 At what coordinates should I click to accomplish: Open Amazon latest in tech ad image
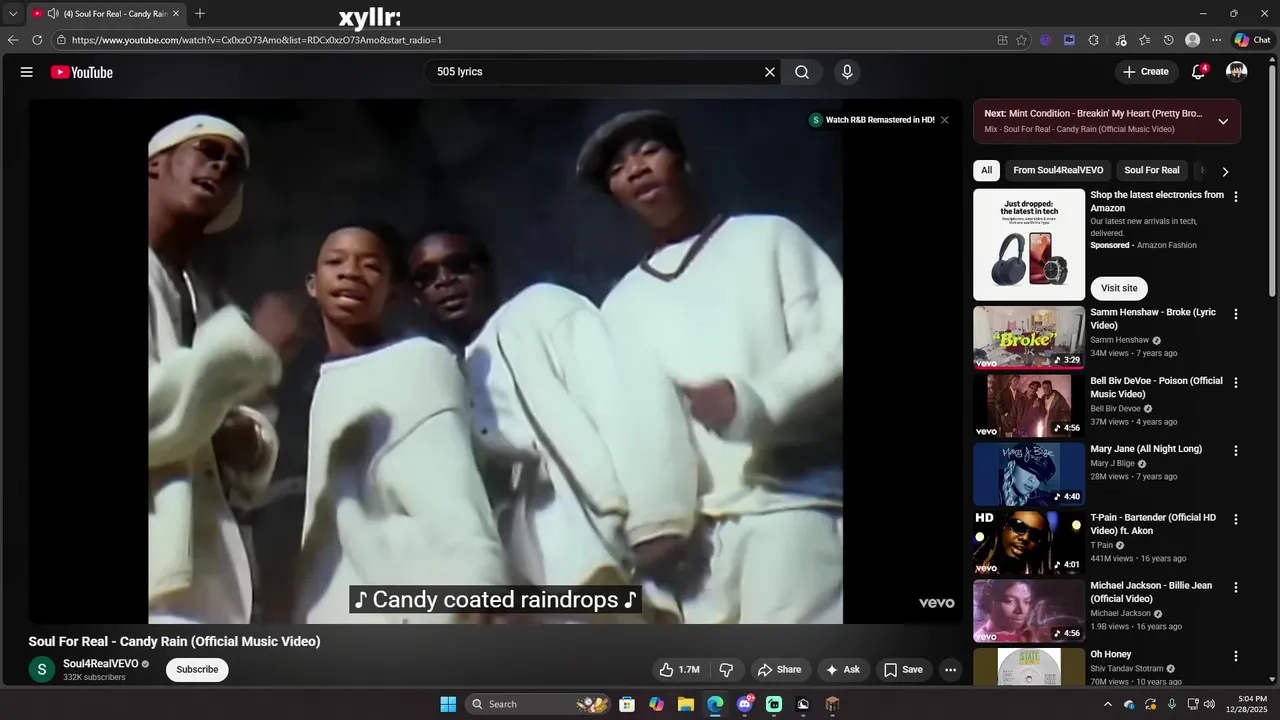(x=1029, y=245)
